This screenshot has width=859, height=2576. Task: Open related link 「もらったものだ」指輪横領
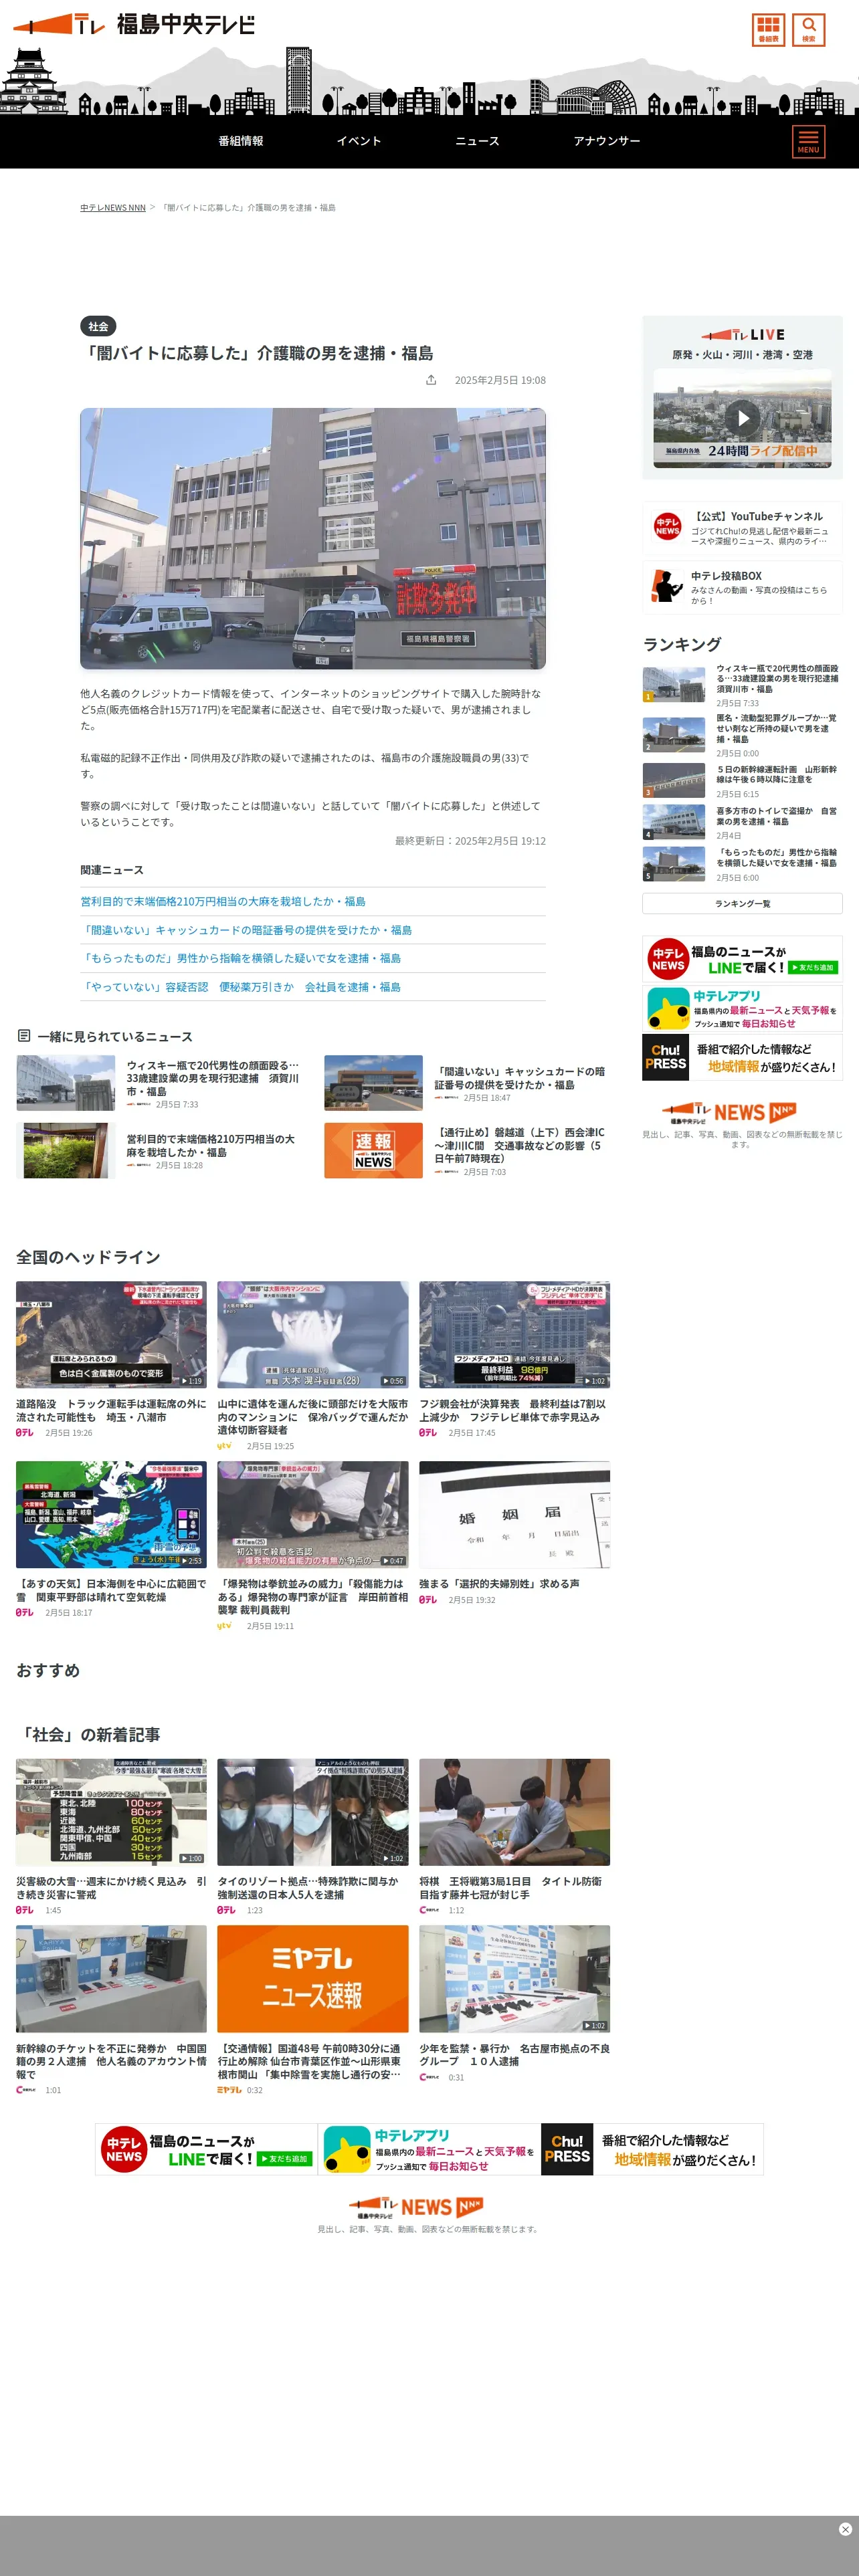pos(240,958)
